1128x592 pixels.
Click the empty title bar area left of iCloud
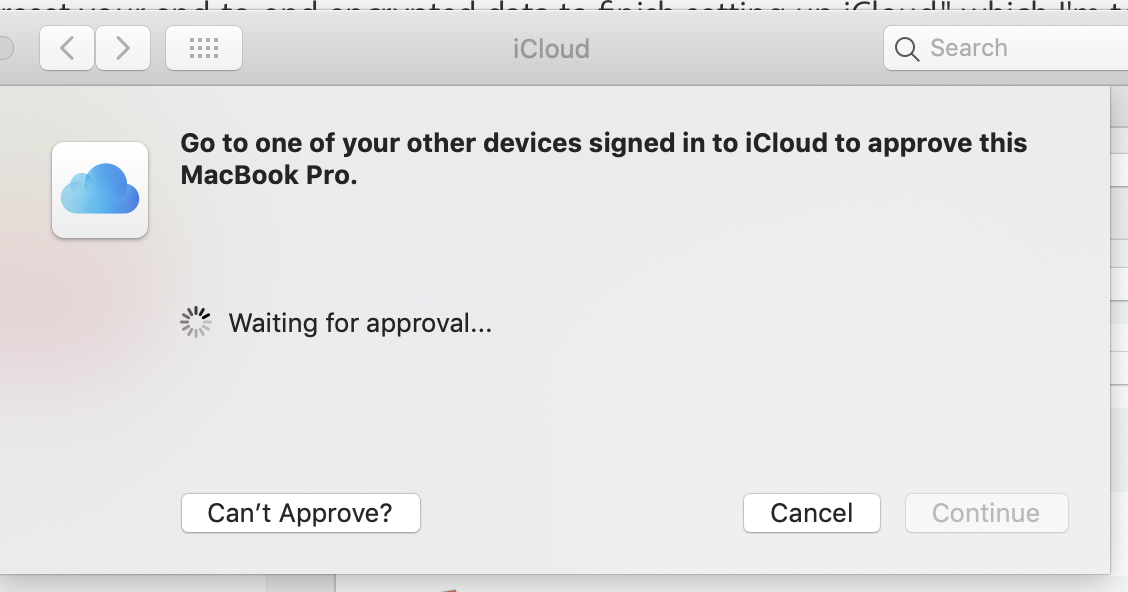380,48
